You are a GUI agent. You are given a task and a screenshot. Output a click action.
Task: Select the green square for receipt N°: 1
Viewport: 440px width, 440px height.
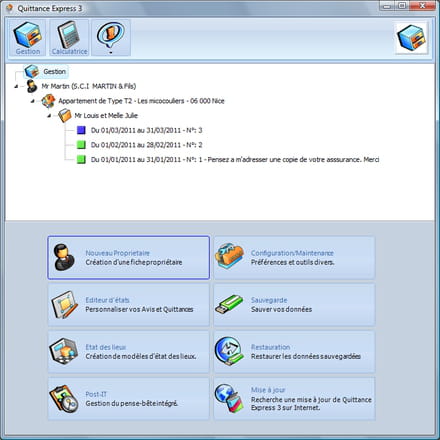(x=81, y=159)
